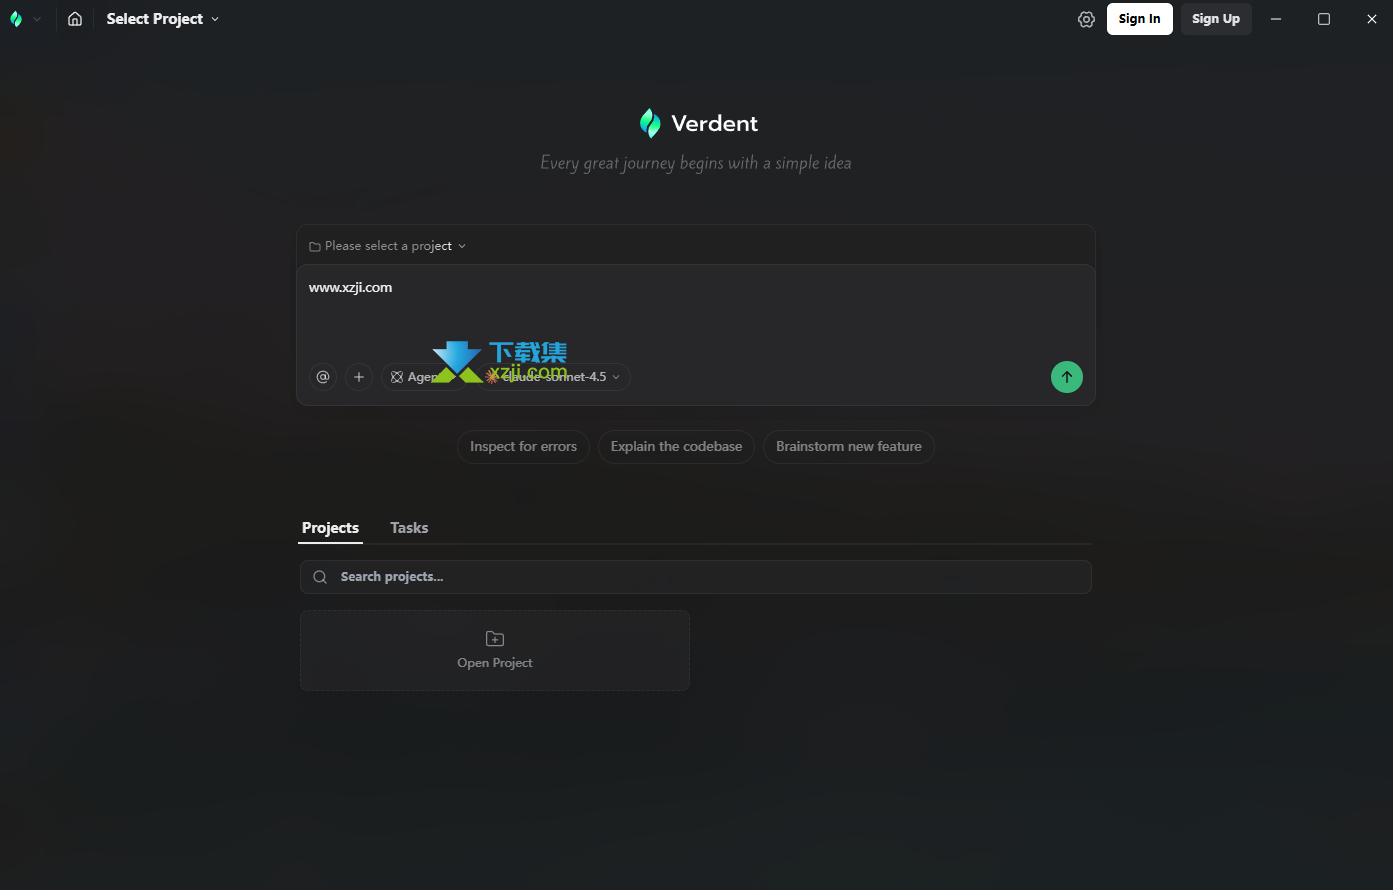Focus the Search projects input field

point(700,577)
